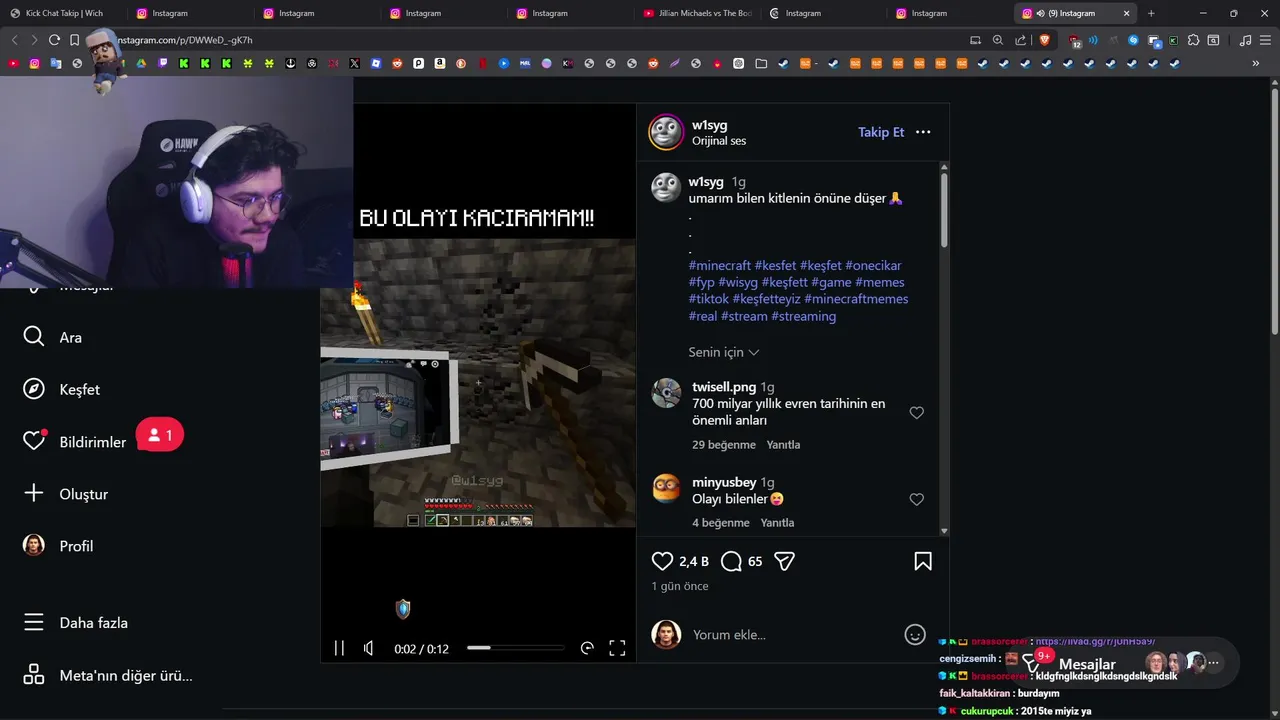This screenshot has height=720, width=1280.
Task: Like twisell.png's comment heart
Action: (916, 412)
